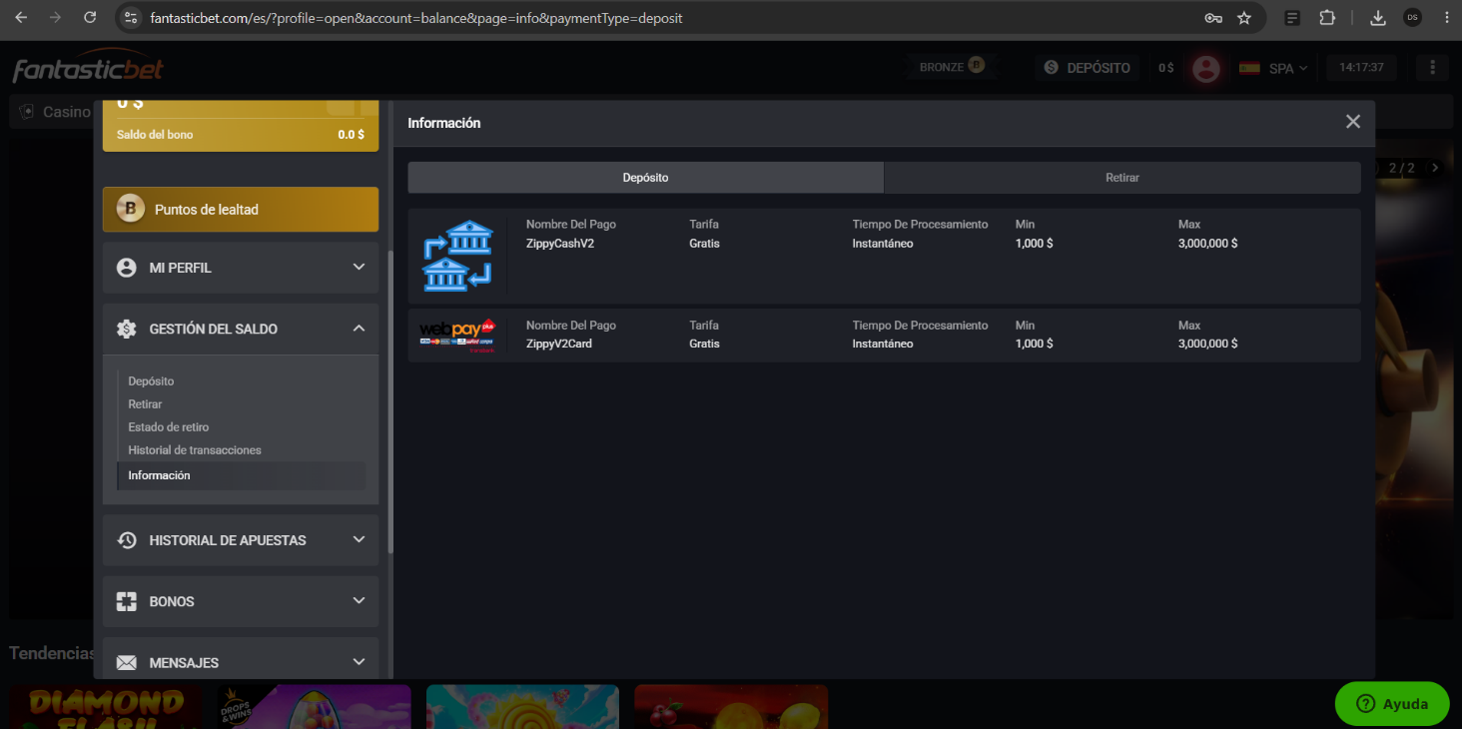Viewport: 1462px width, 729px height.
Task: Bookmark this page with the star icon
Action: 1244,18
